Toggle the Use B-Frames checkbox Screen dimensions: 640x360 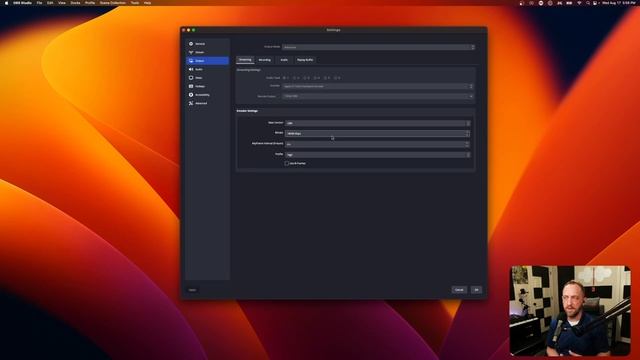[x=287, y=163]
